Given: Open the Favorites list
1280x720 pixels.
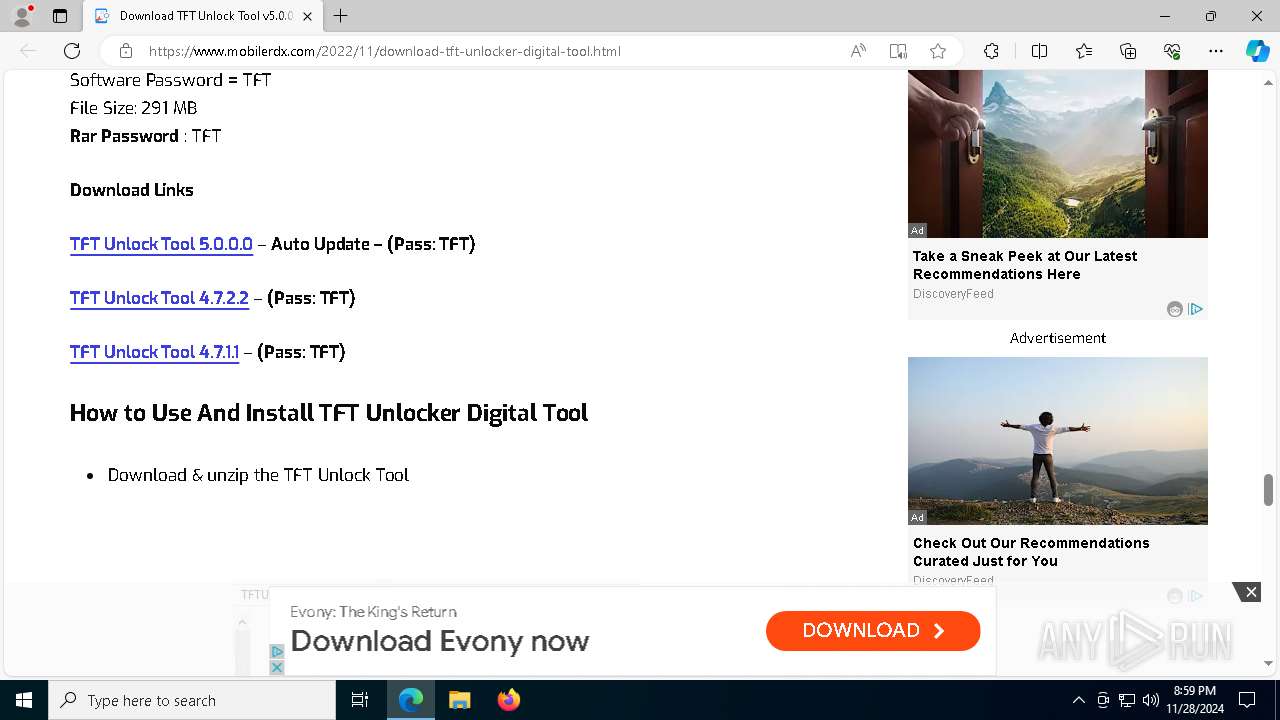Looking at the screenshot, I should pyautogui.click(x=1084, y=51).
